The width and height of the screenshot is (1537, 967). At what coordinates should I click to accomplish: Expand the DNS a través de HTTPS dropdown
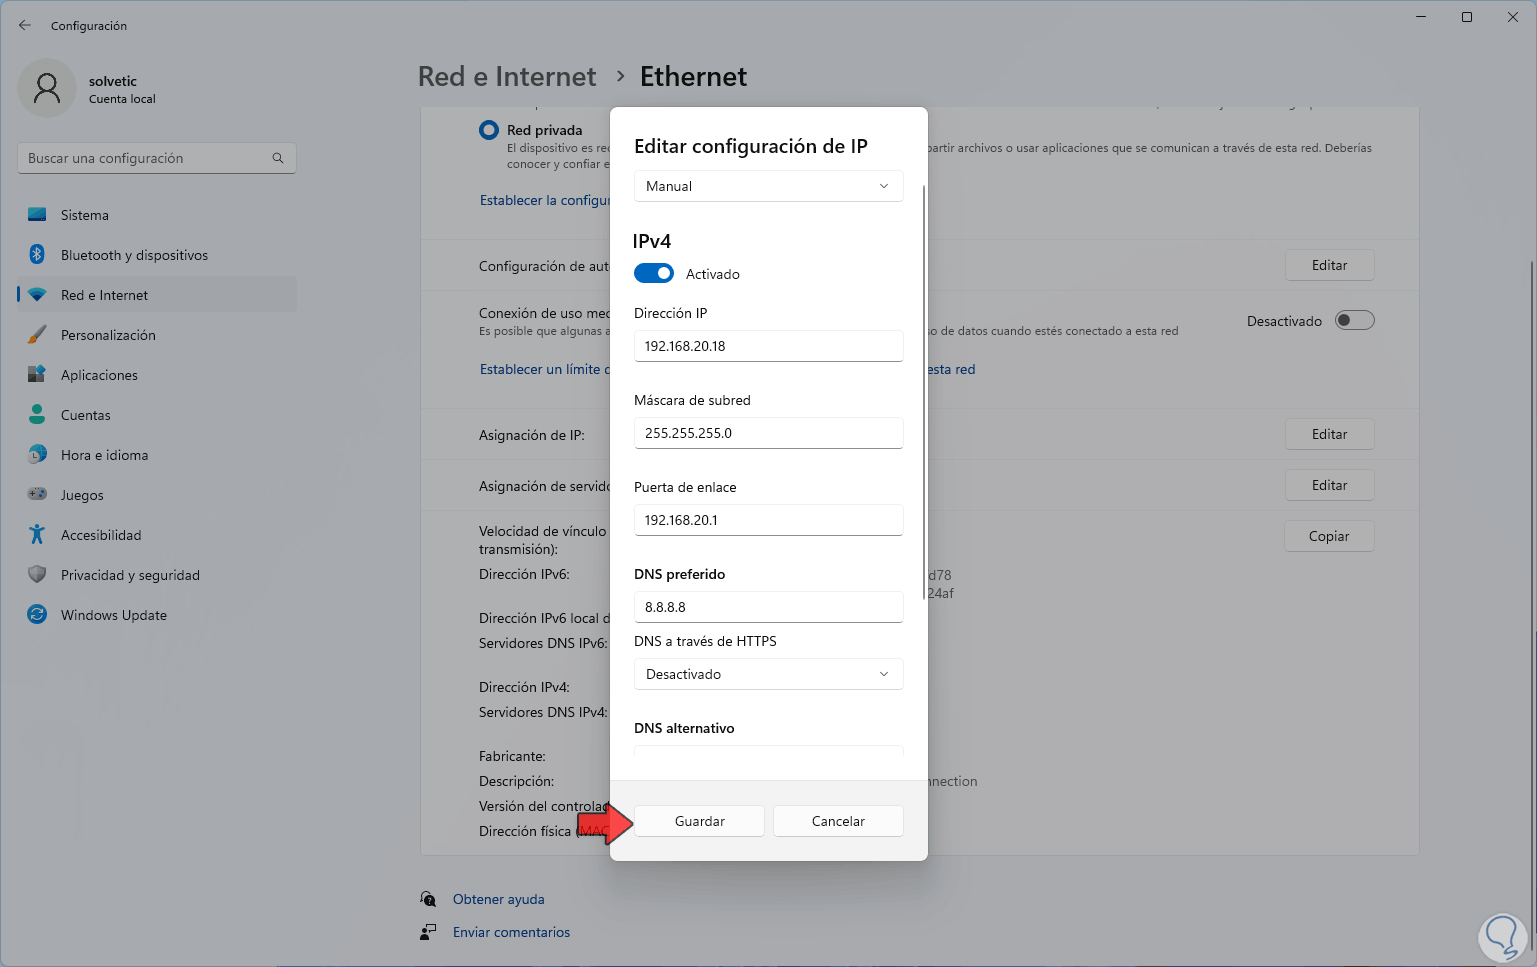[x=768, y=674]
